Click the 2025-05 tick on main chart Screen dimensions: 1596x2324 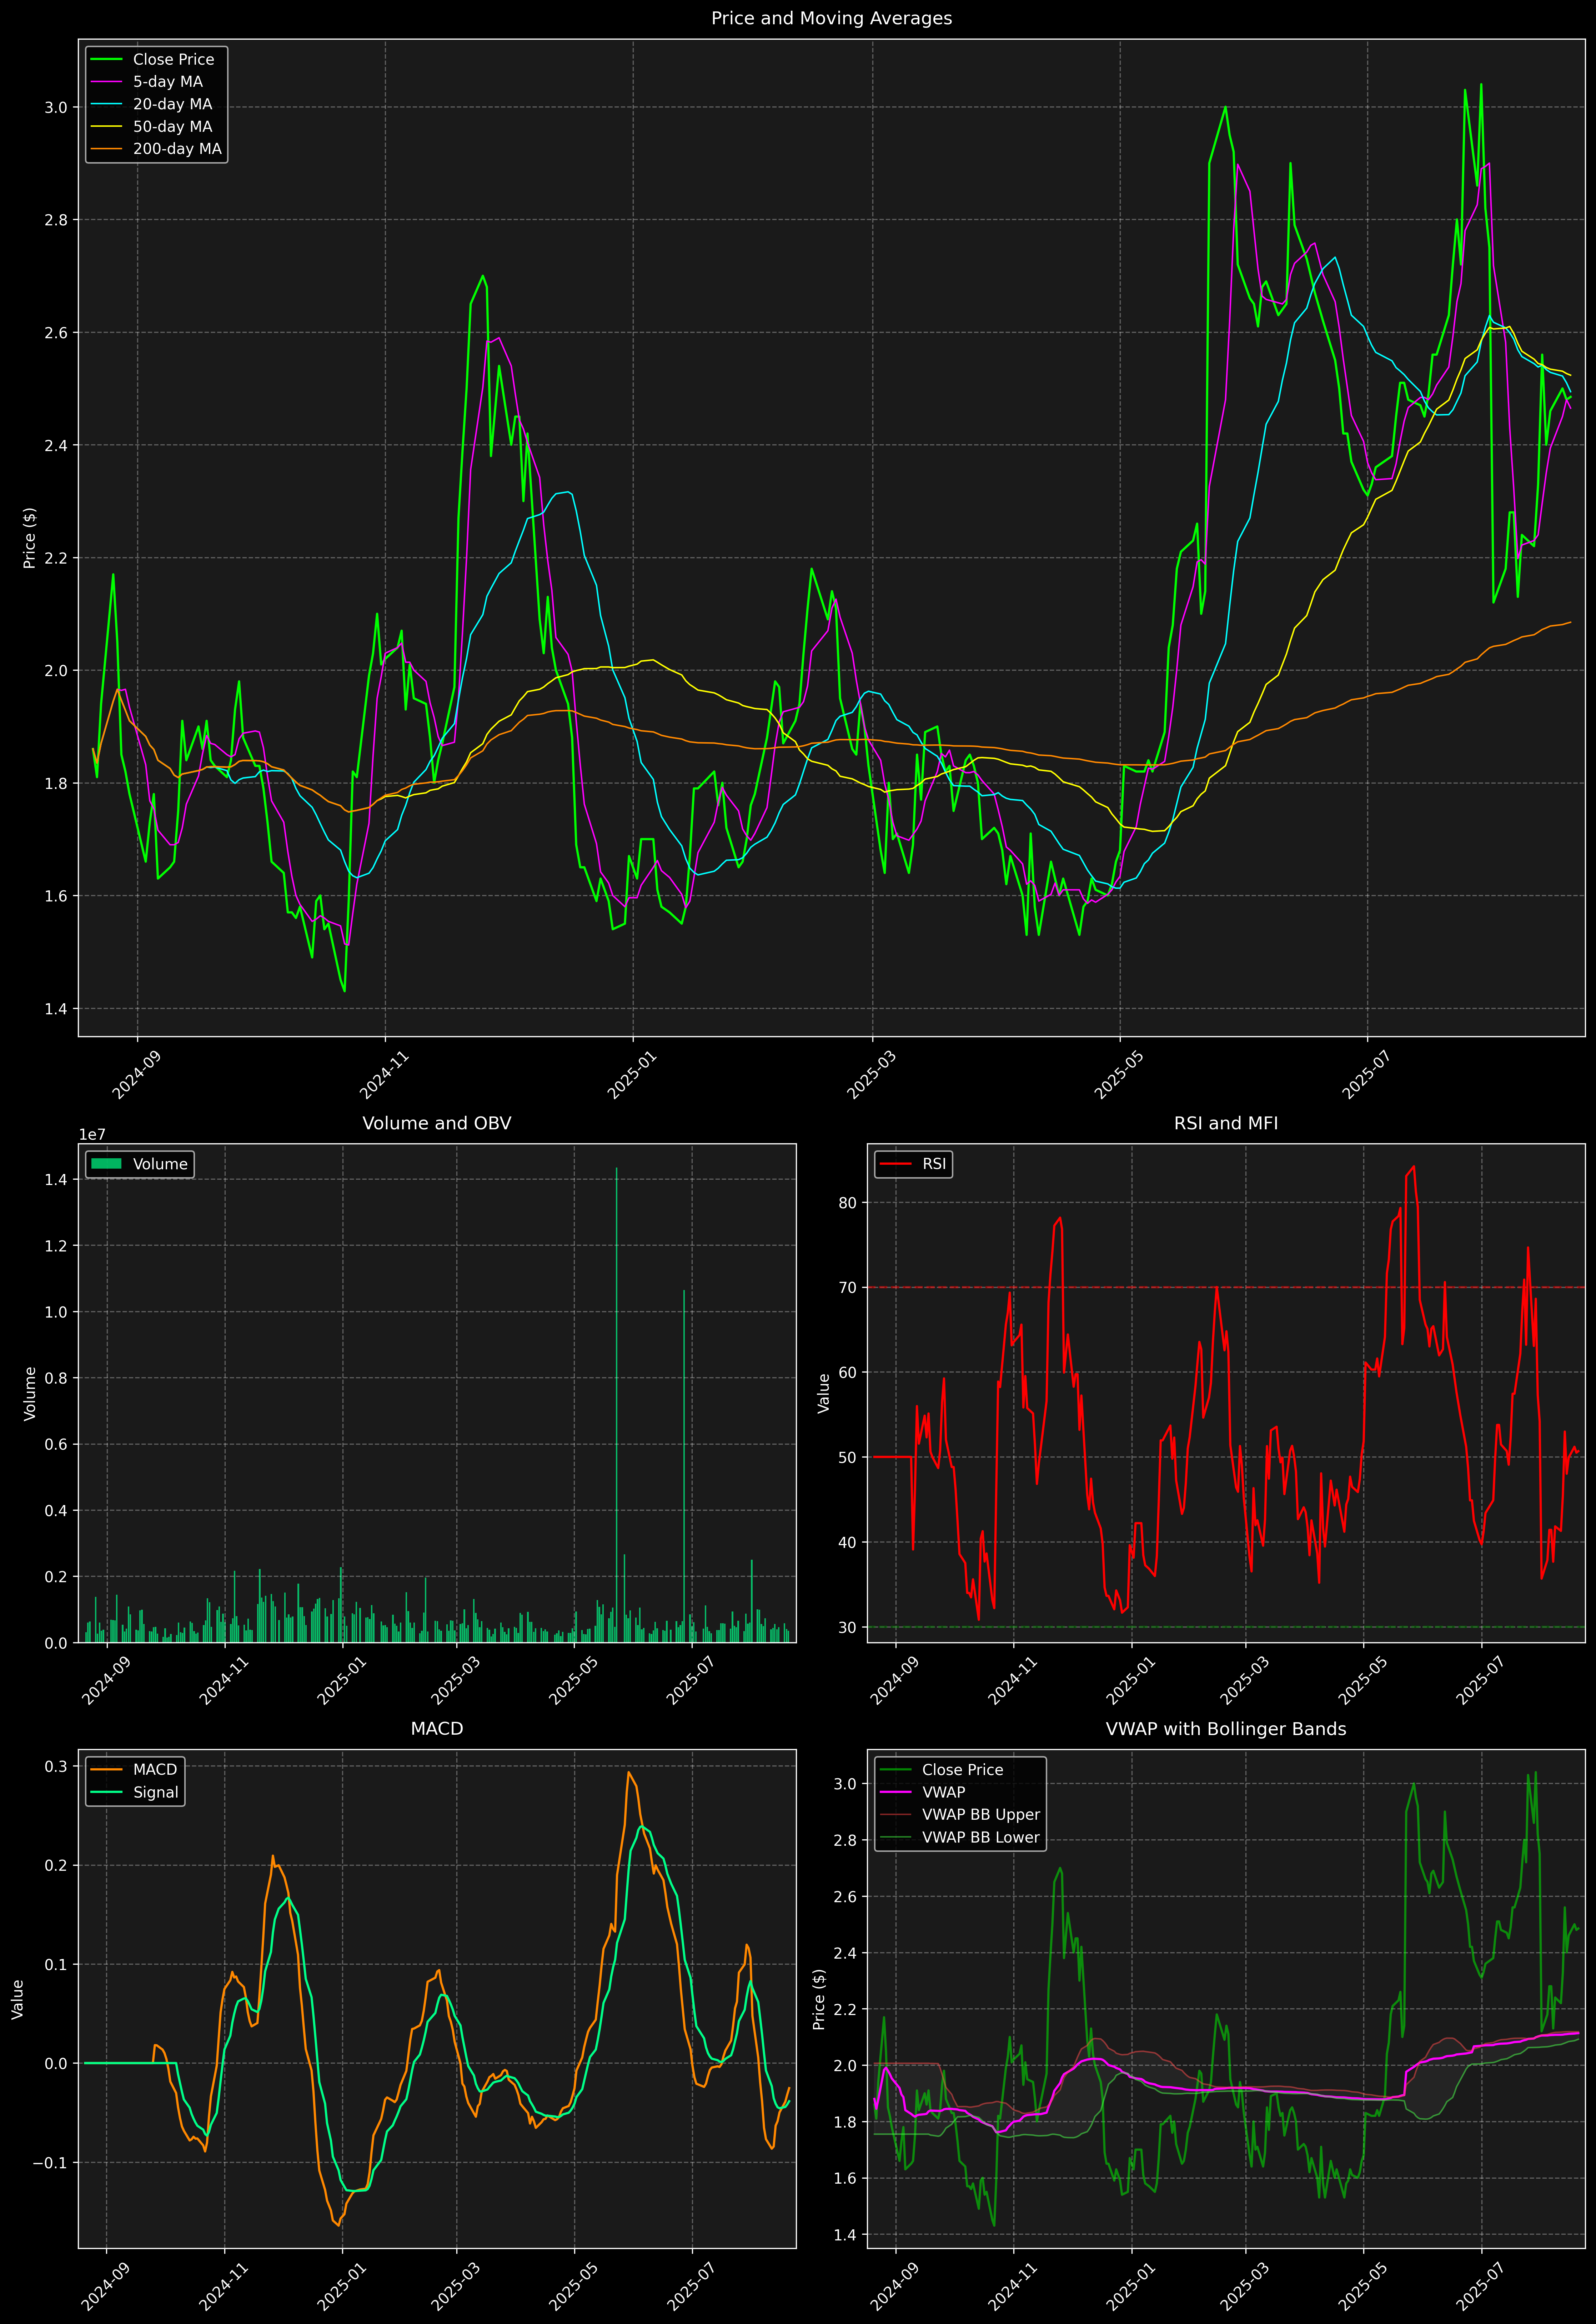coord(1119,1074)
